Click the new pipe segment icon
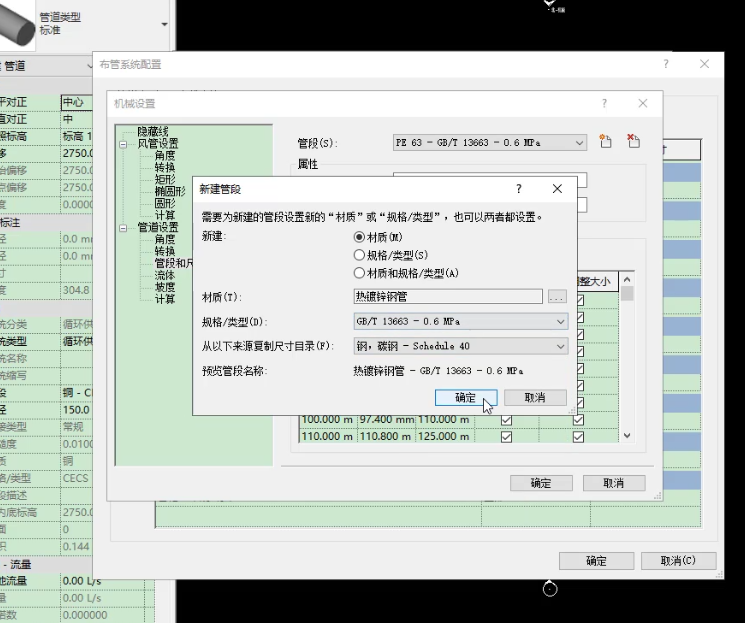The width and height of the screenshot is (745, 623). pos(605,141)
